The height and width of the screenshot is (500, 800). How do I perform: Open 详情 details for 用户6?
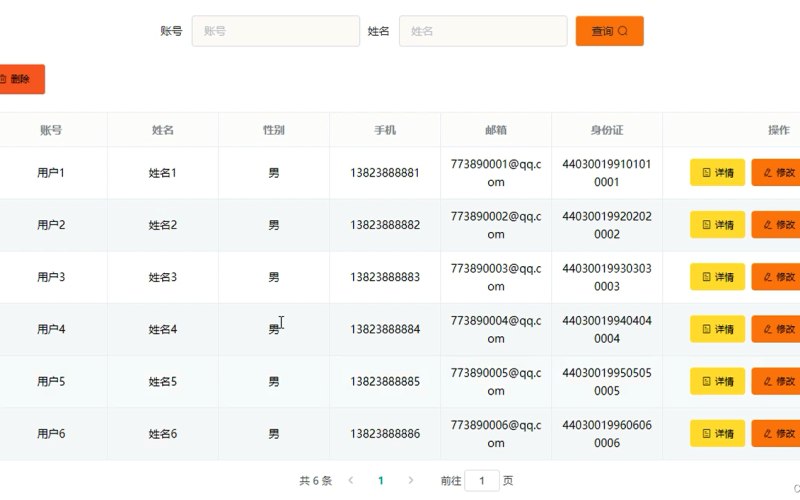click(x=717, y=434)
